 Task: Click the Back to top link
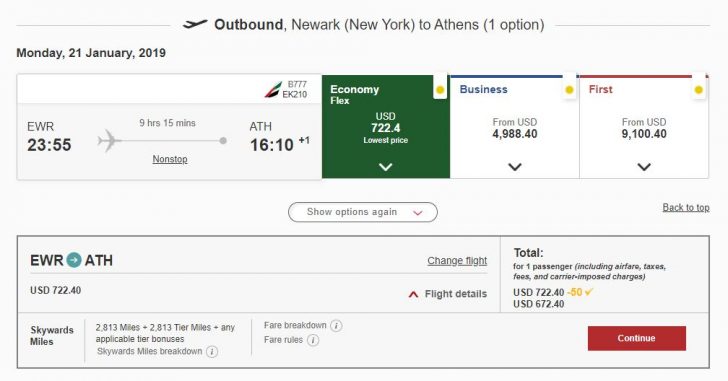pos(686,207)
